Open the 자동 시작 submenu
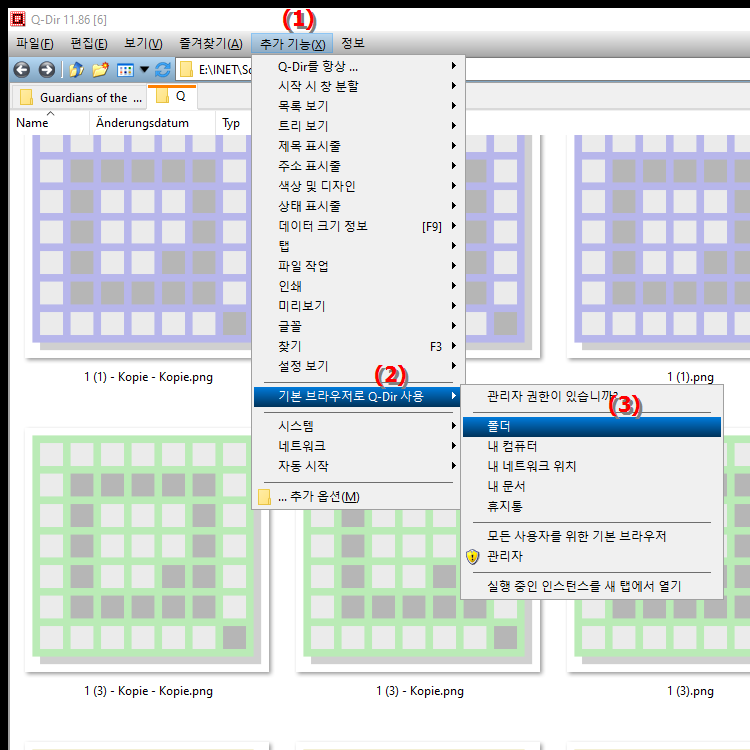This screenshot has width=750, height=750. (357, 466)
